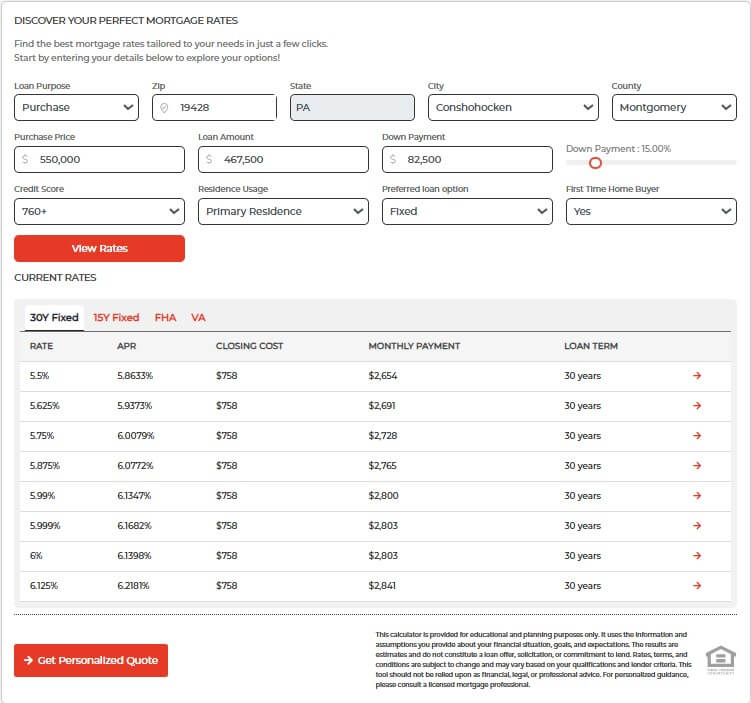Image resolution: width=751 pixels, height=703 pixels.
Task: Click the arrow for the 5.99% rate row
Action: tap(697, 496)
